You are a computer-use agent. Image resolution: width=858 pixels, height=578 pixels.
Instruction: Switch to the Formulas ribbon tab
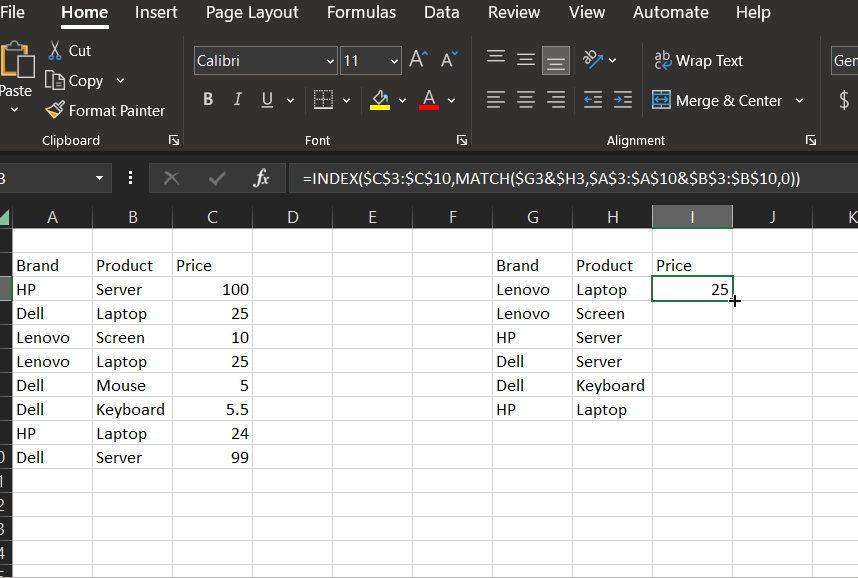point(361,13)
